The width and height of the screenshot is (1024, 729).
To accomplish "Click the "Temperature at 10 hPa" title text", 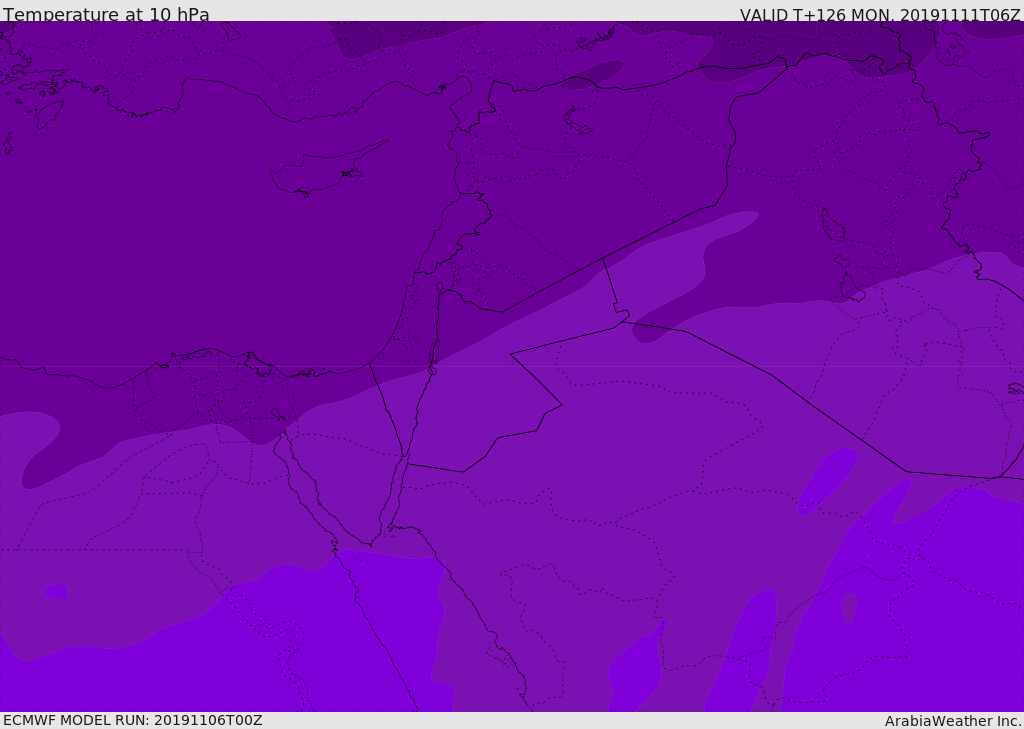I will point(106,14).
